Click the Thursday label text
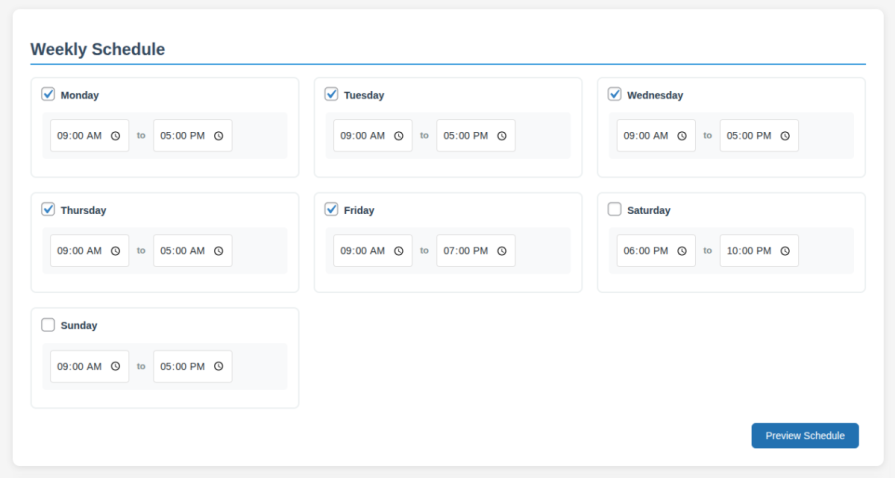Screen dimensions: 895x478 tap(83, 211)
